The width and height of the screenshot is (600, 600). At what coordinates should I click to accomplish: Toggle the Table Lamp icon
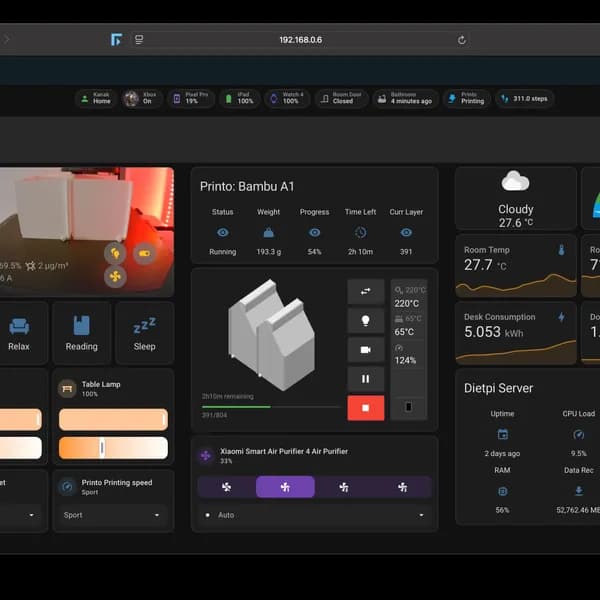pyautogui.click(x=67, y=388)
